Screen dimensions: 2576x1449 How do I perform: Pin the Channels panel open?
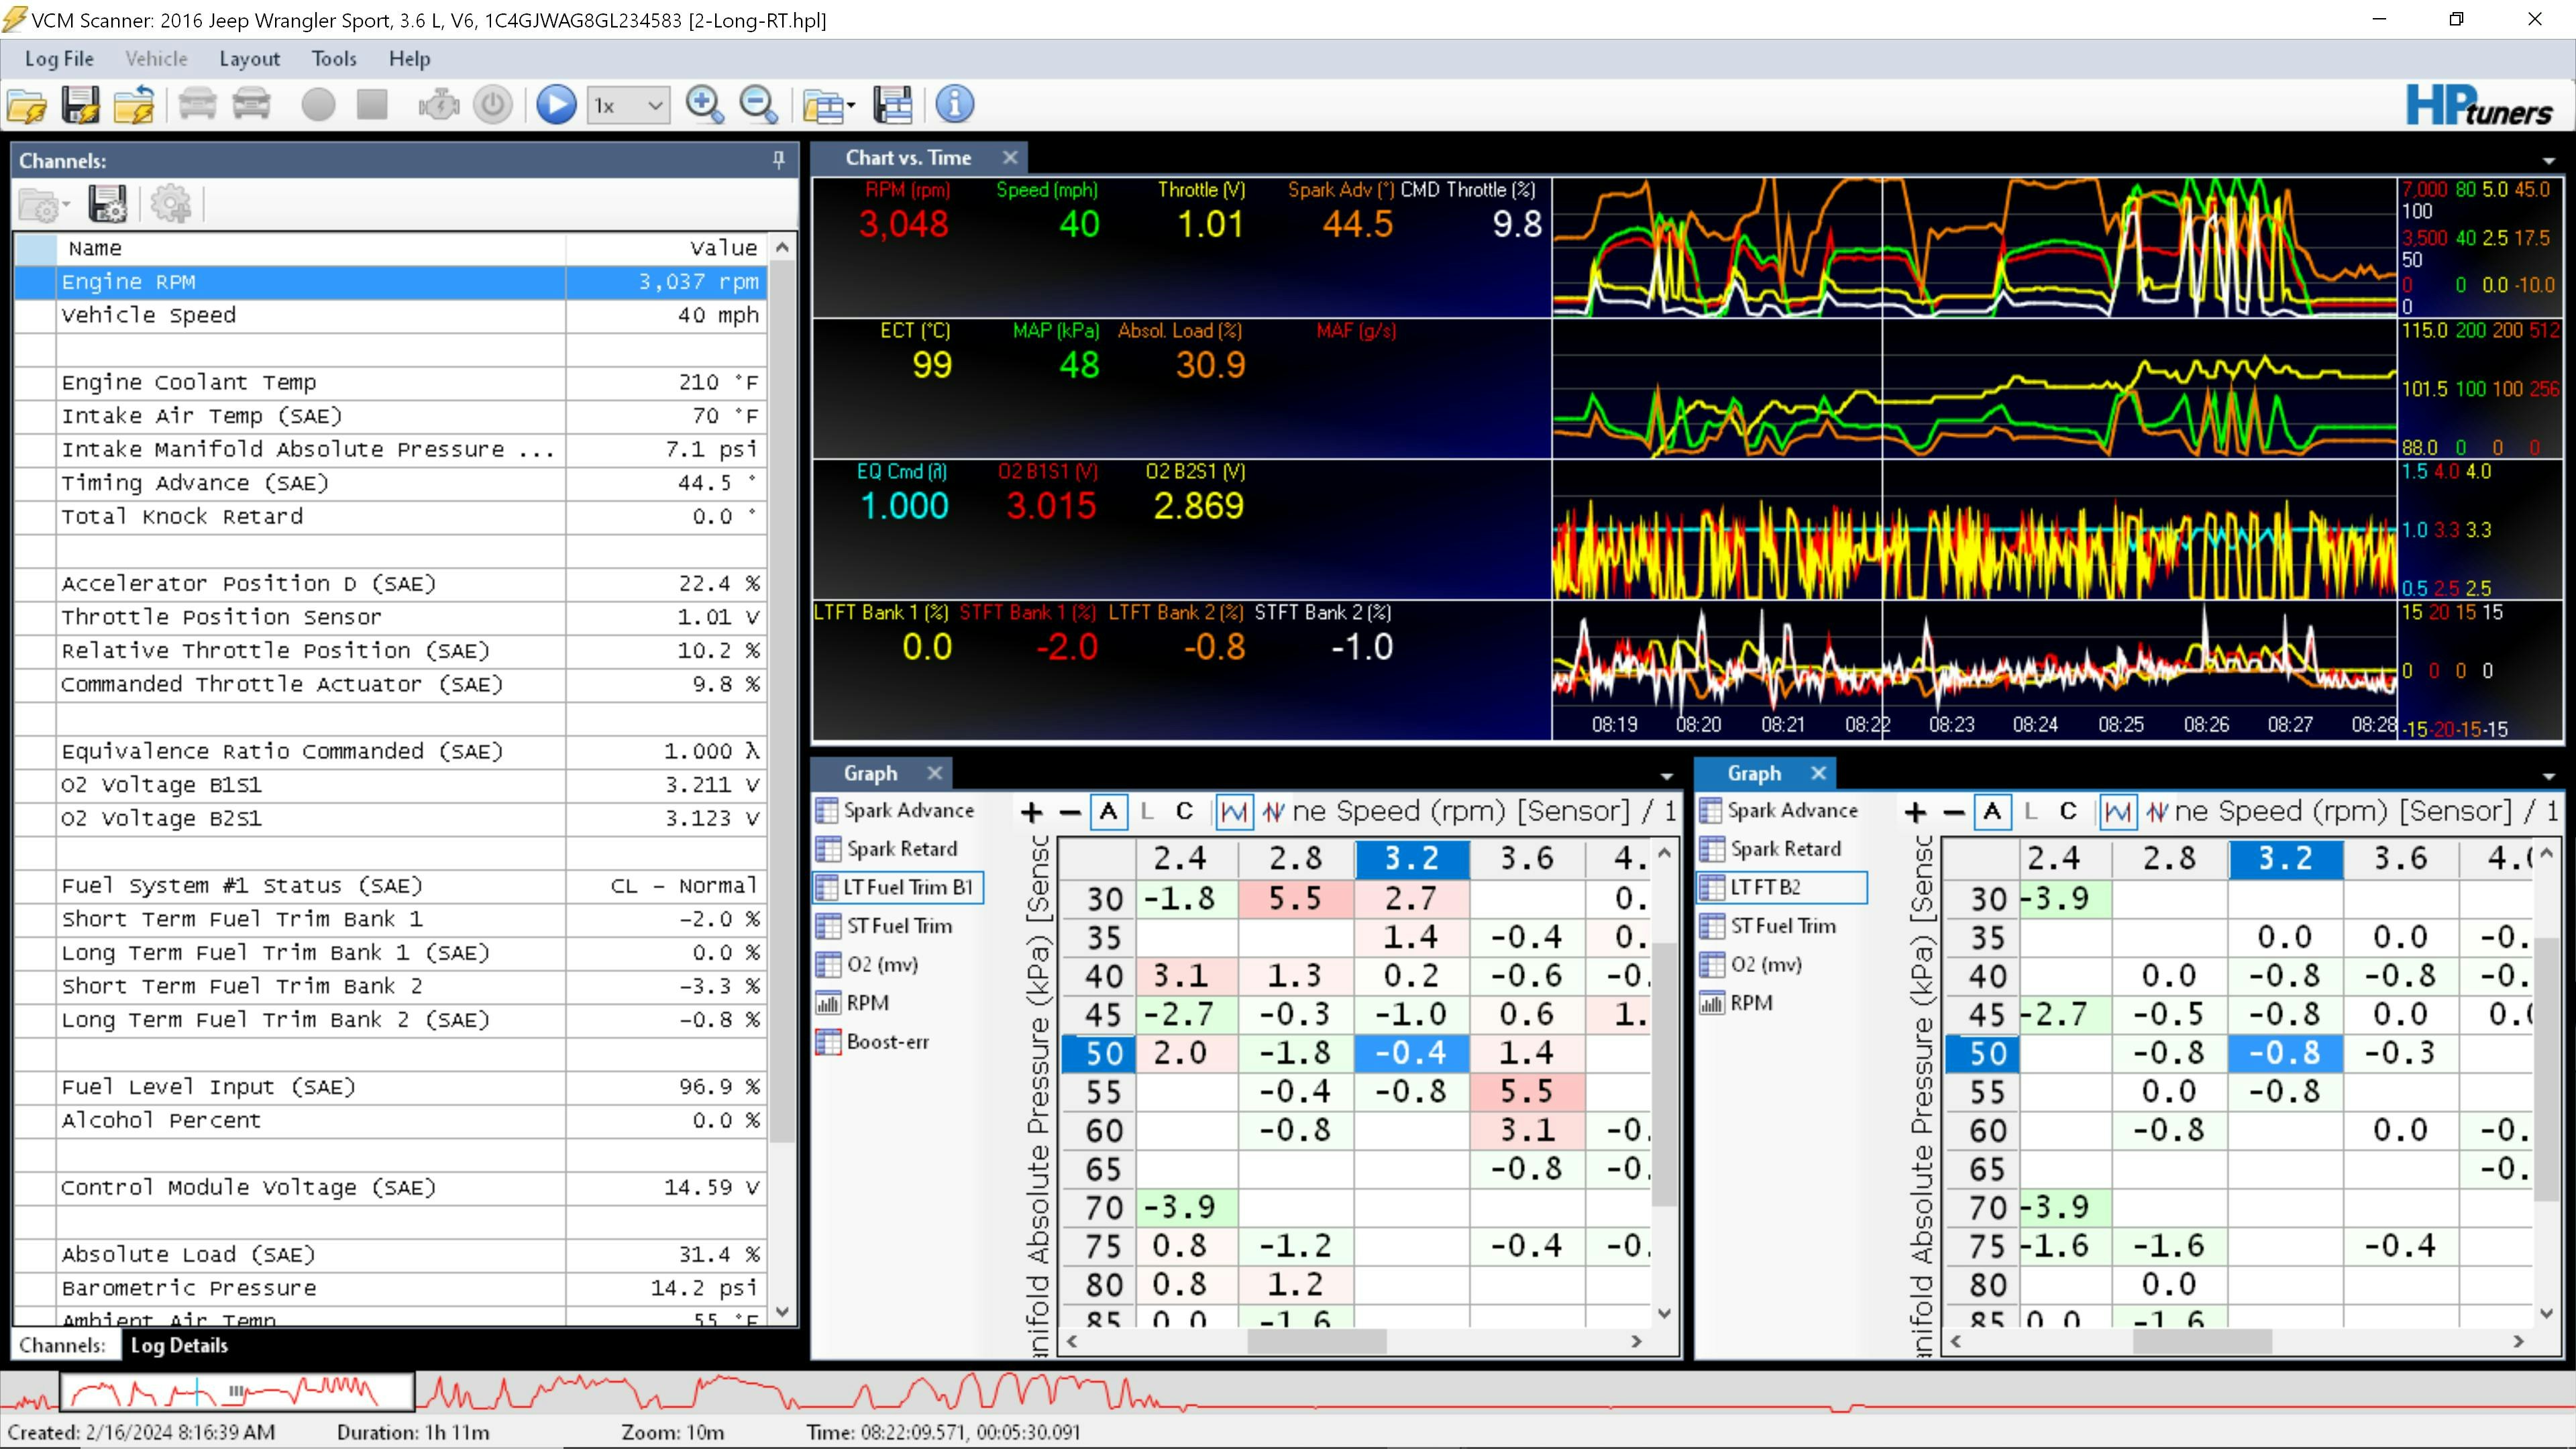pos(778,159)
